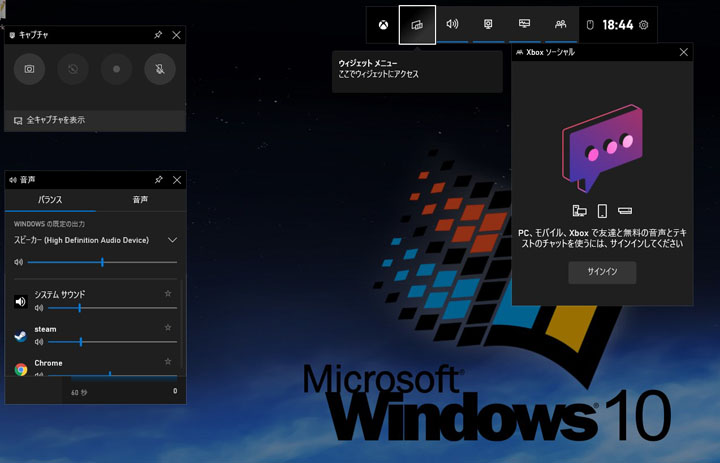Click the System Sounds speaker app icon
720x463 pixels.
pyautogui.click(x=21, y=302)
